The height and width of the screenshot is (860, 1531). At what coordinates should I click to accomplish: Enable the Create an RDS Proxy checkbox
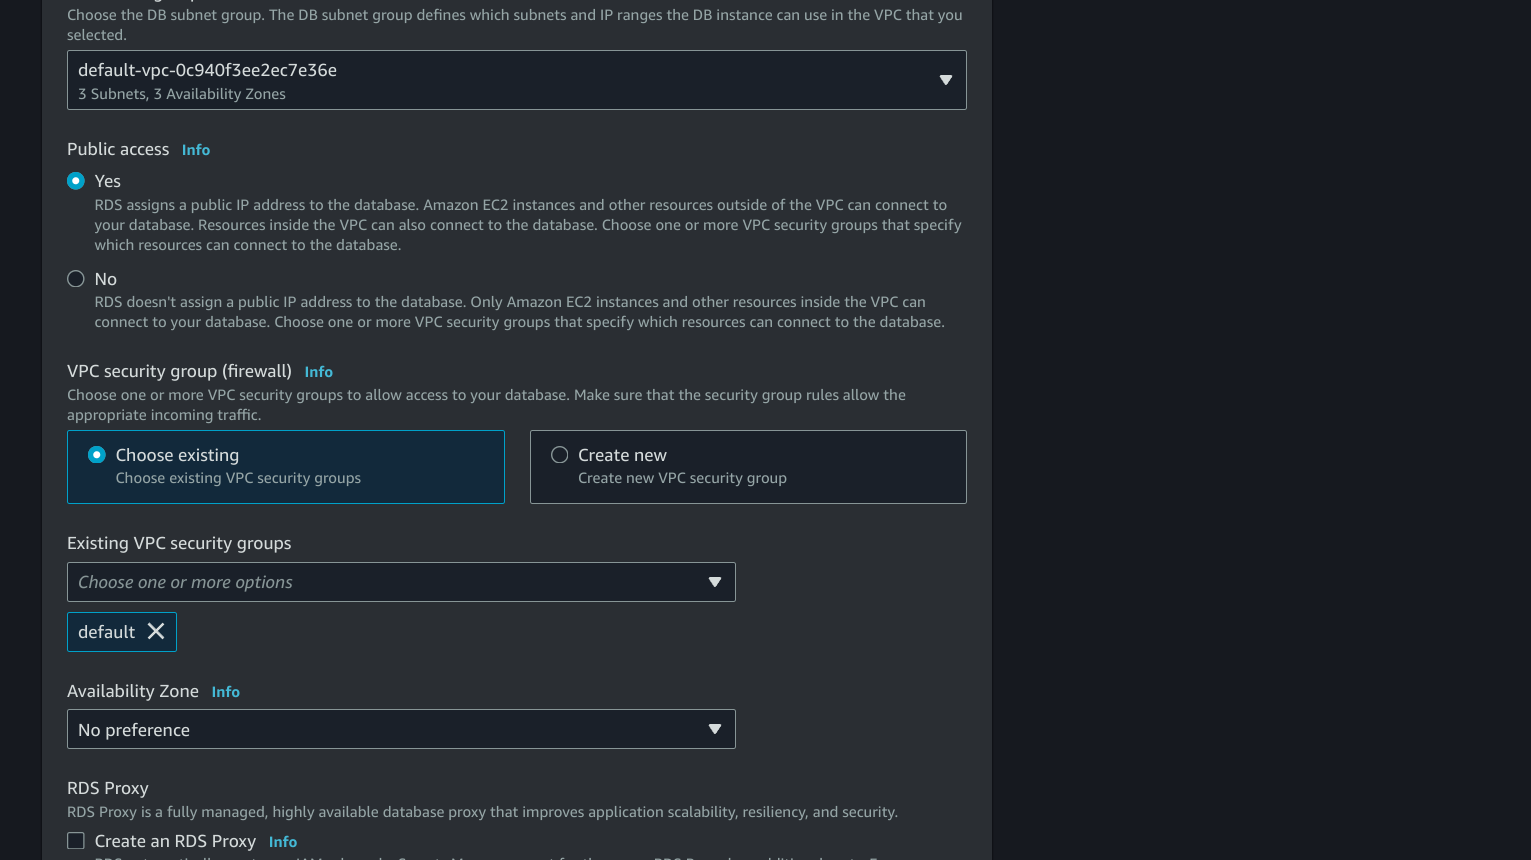(76, 841)
